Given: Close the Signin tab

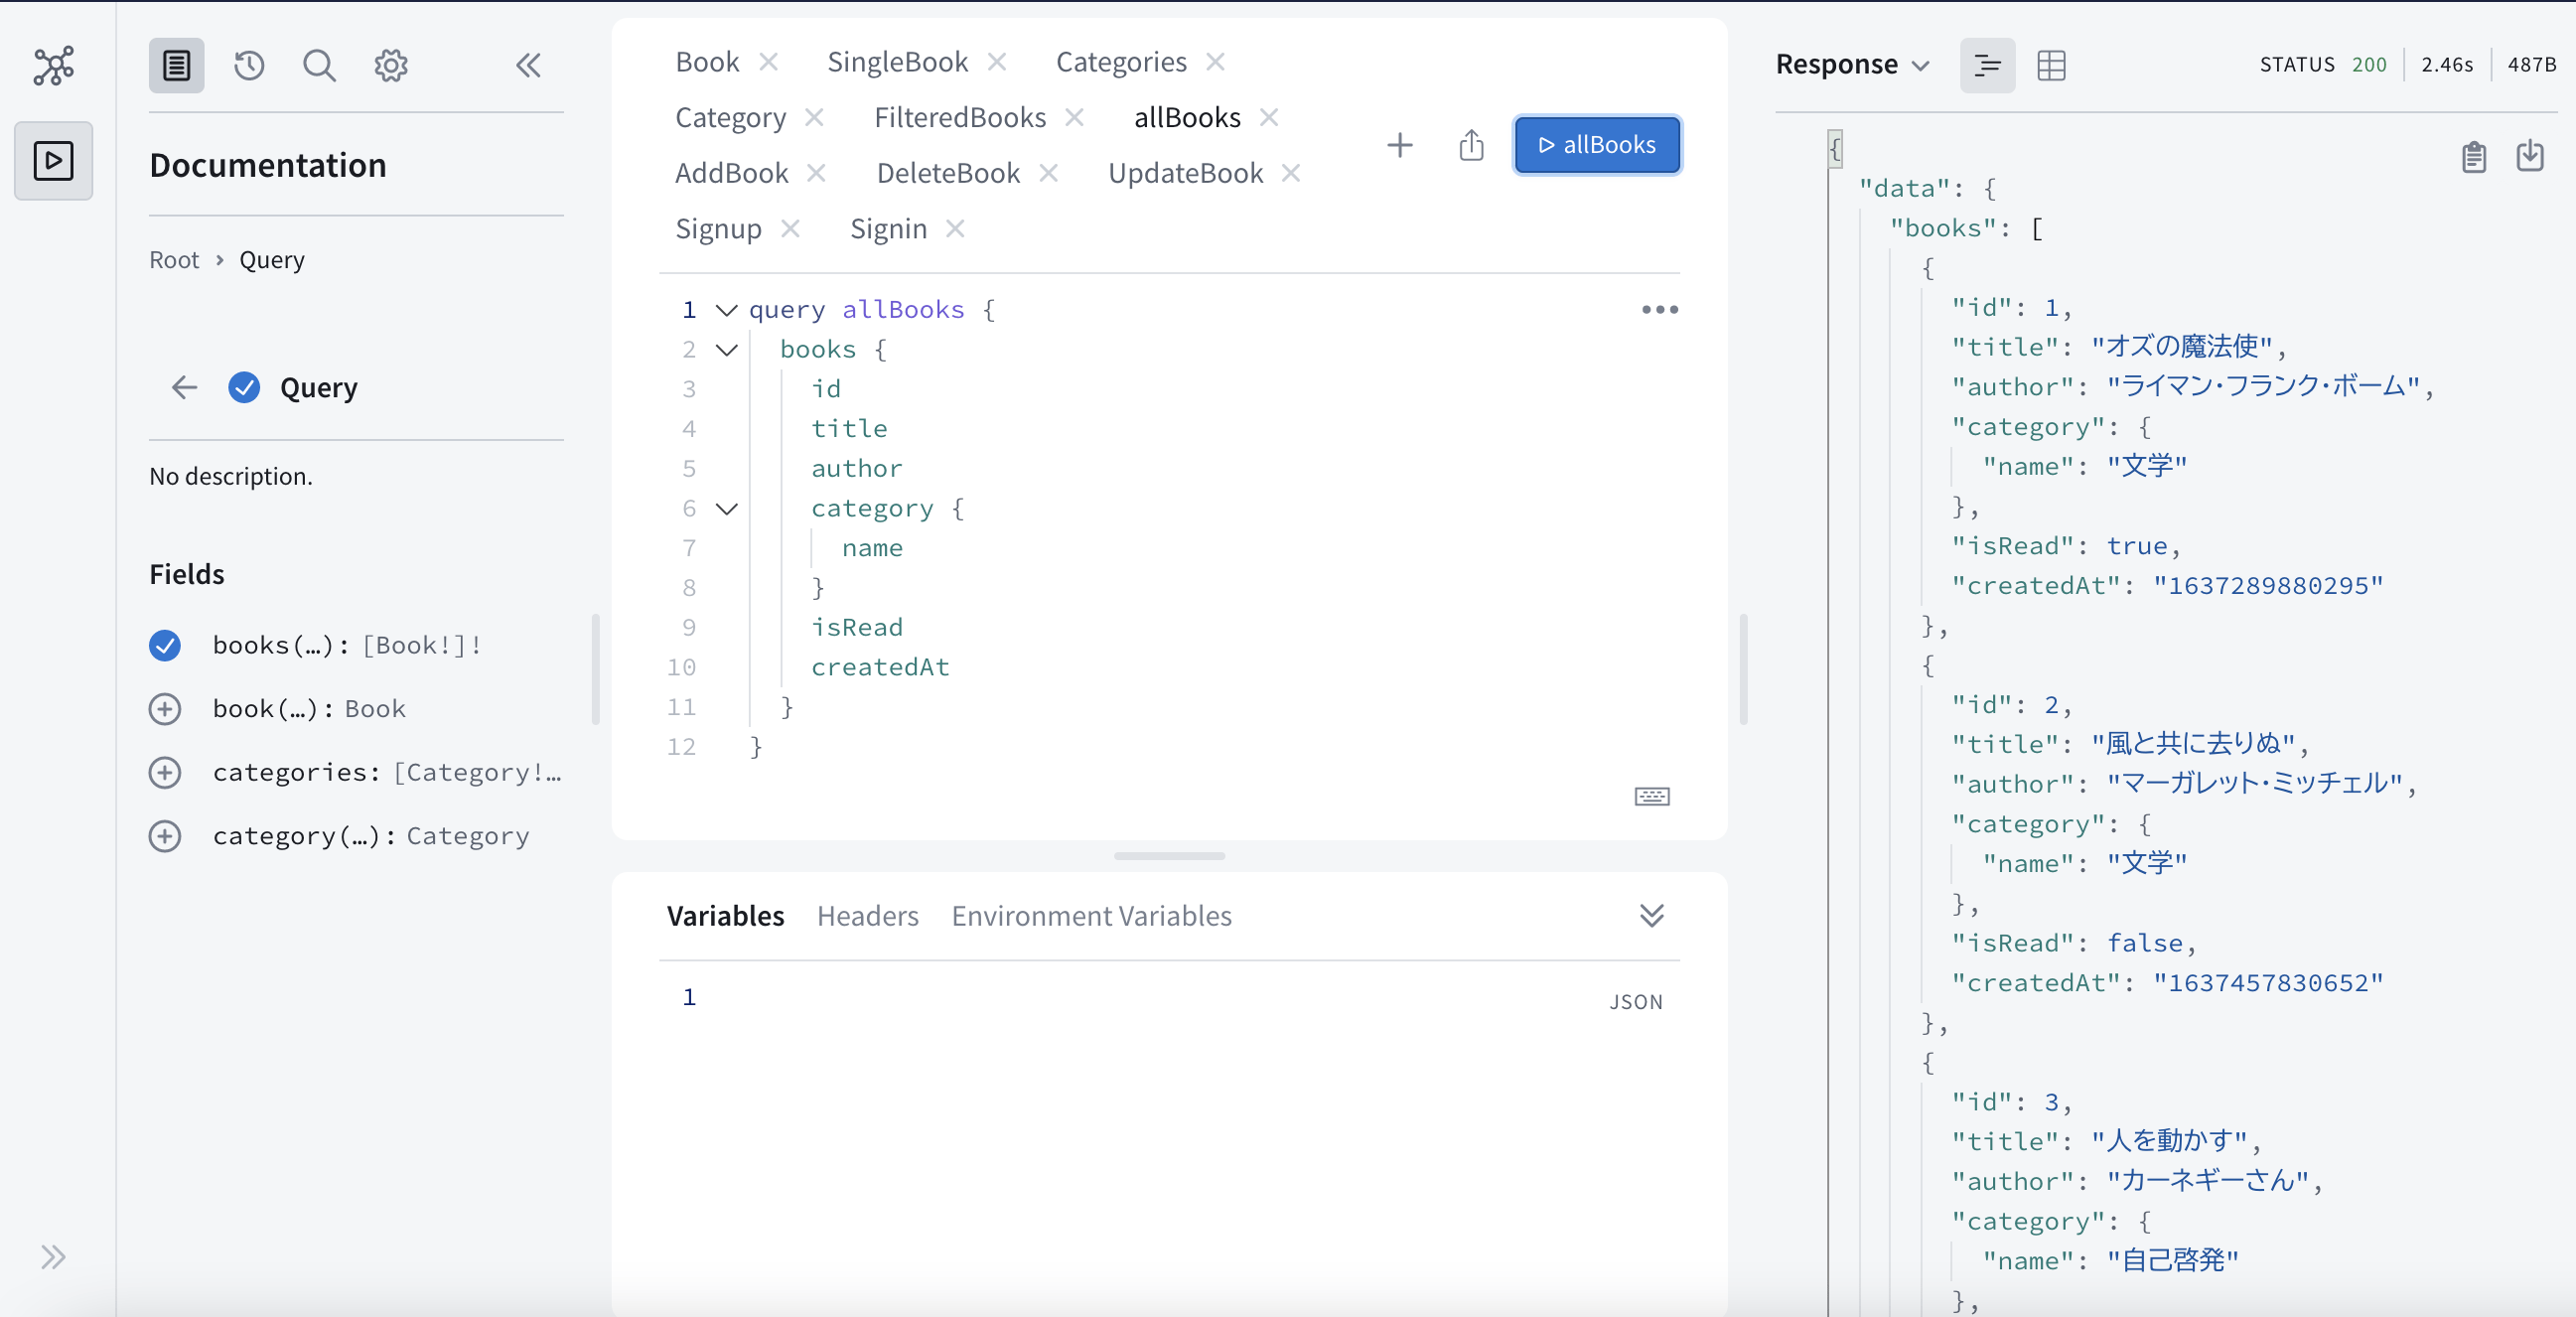Looking at the screenshot, I should tap(955, 229).
